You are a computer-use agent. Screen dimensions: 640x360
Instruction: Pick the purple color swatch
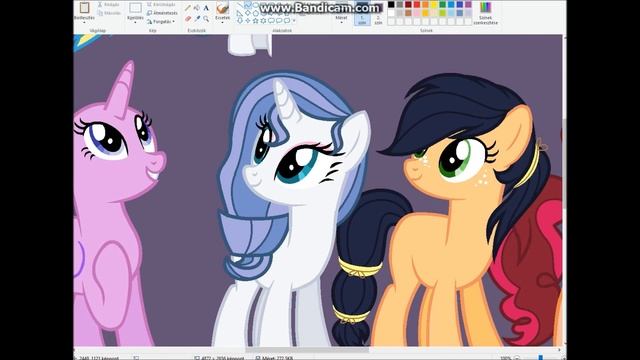tap(468, 4)
